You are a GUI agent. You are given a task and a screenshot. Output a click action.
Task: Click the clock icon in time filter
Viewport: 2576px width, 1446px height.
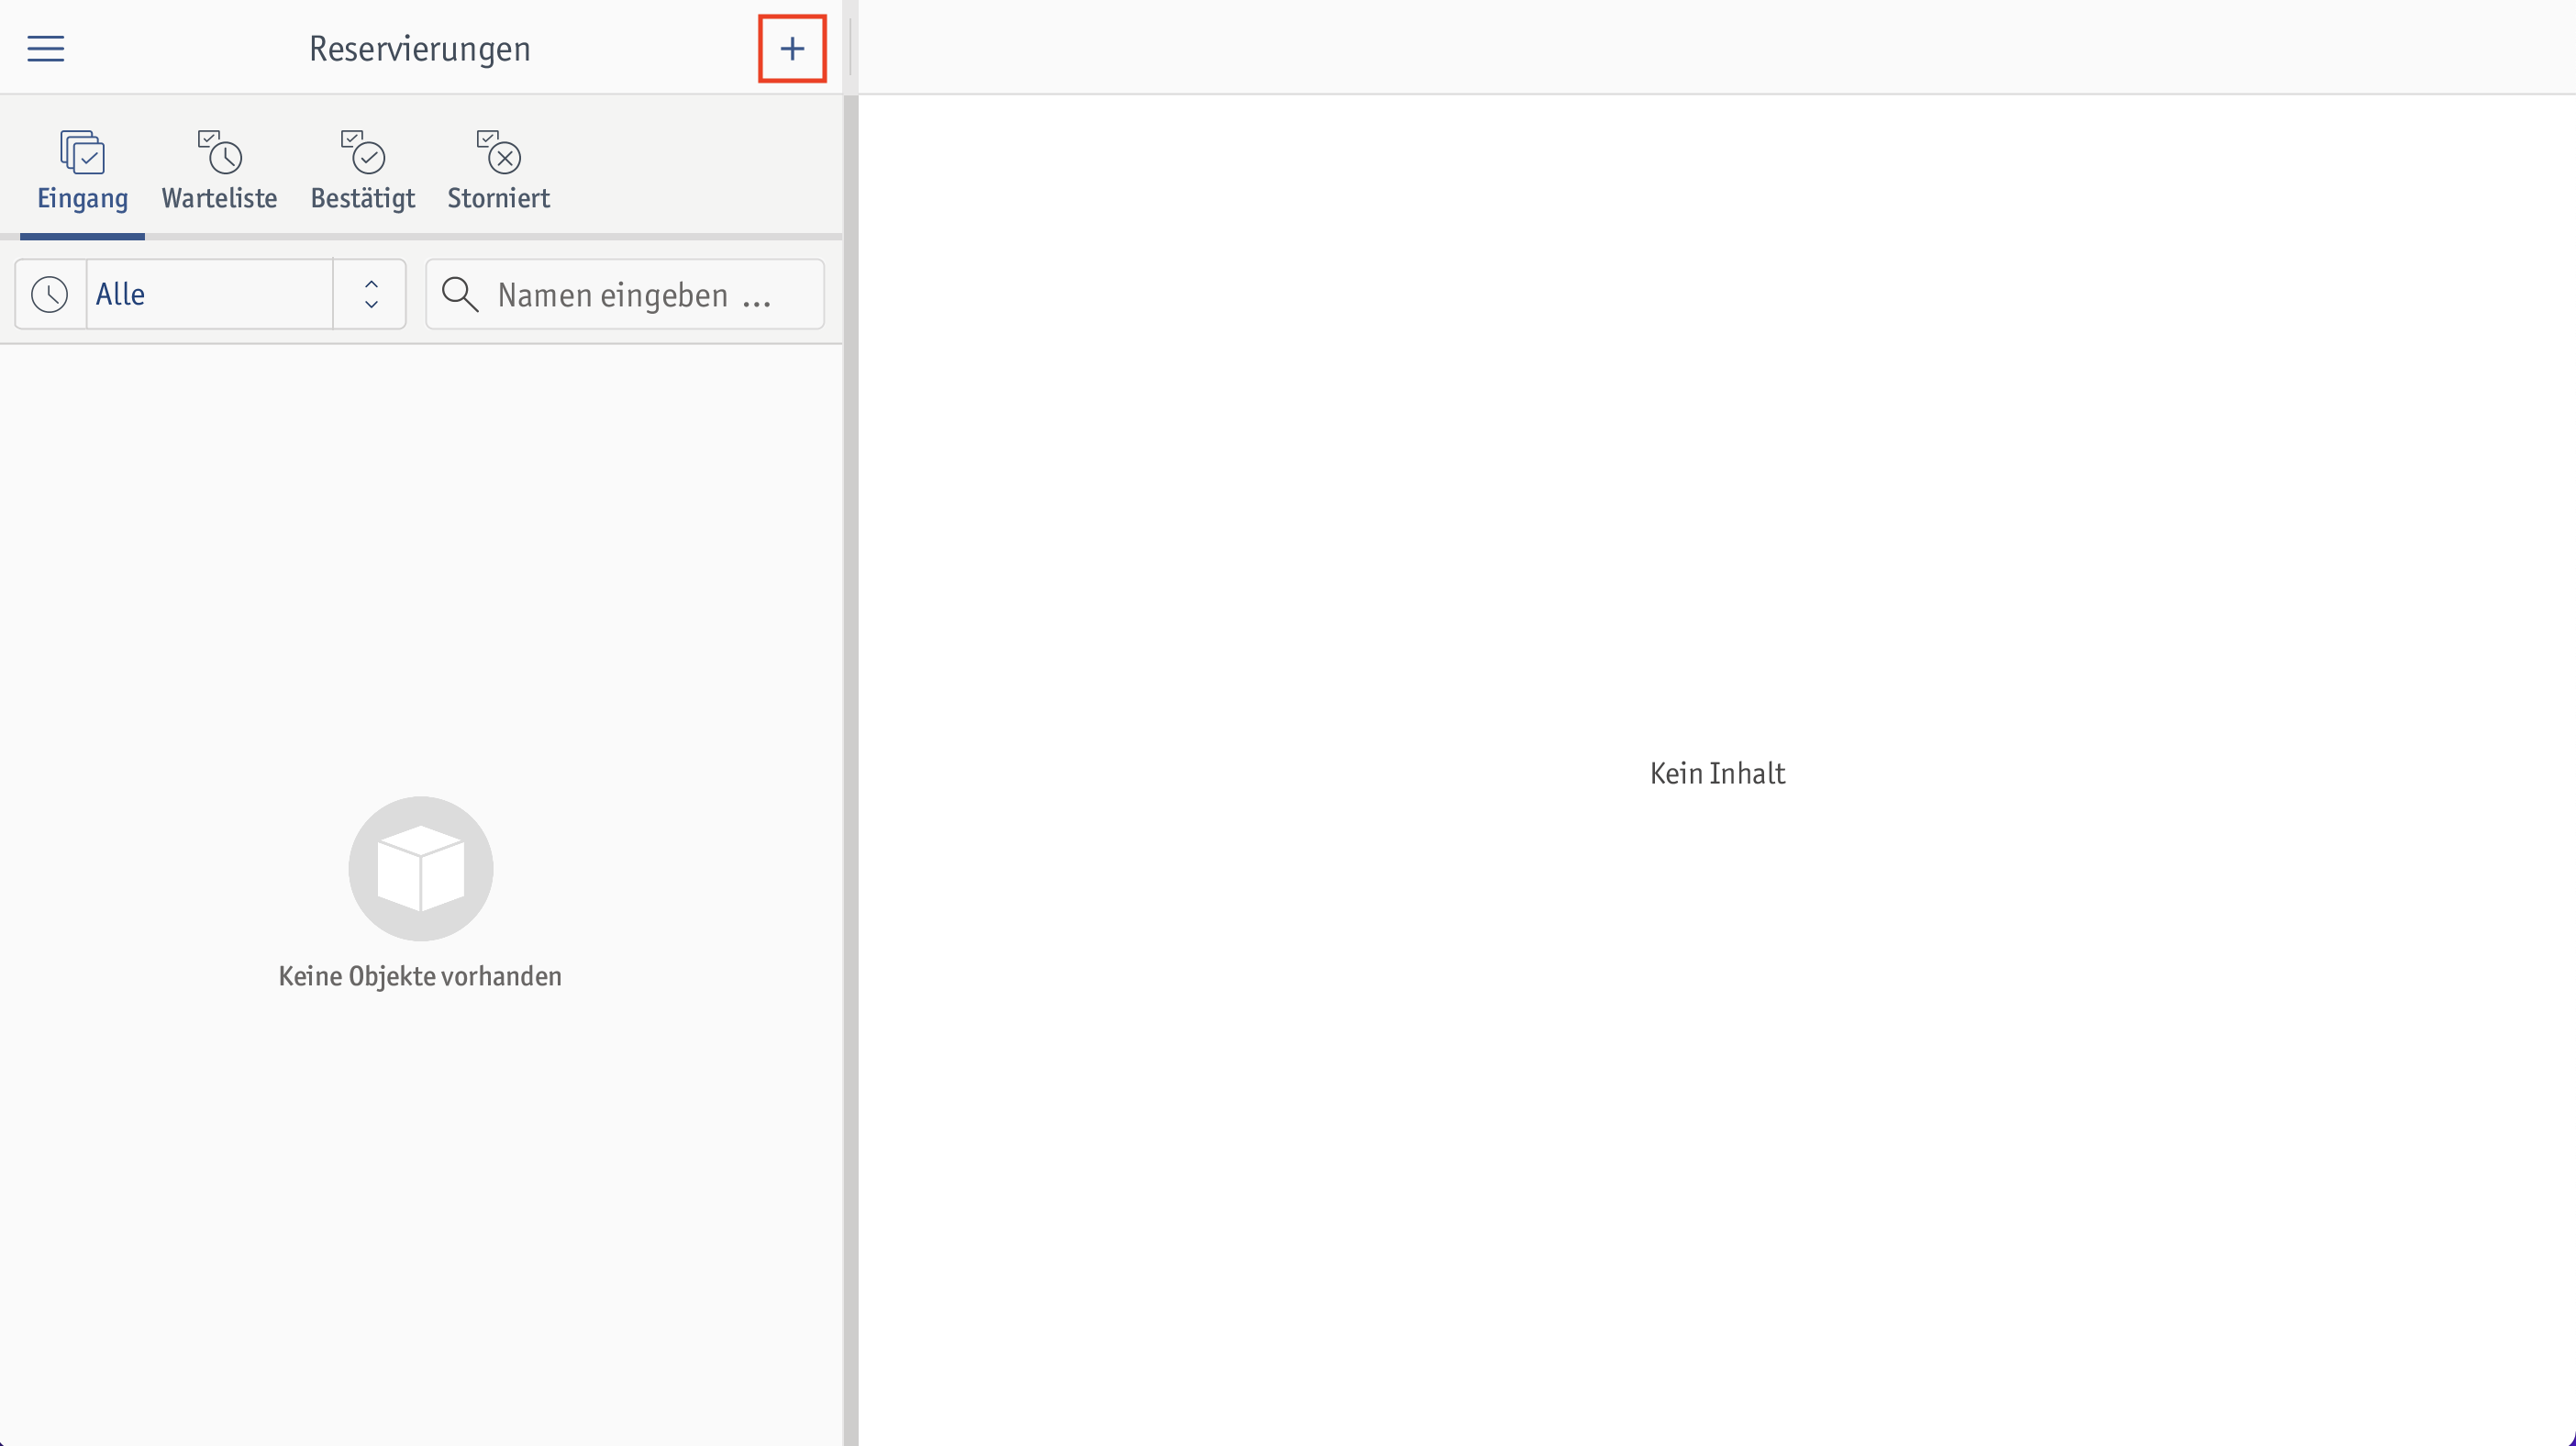[x=50, y=294]
